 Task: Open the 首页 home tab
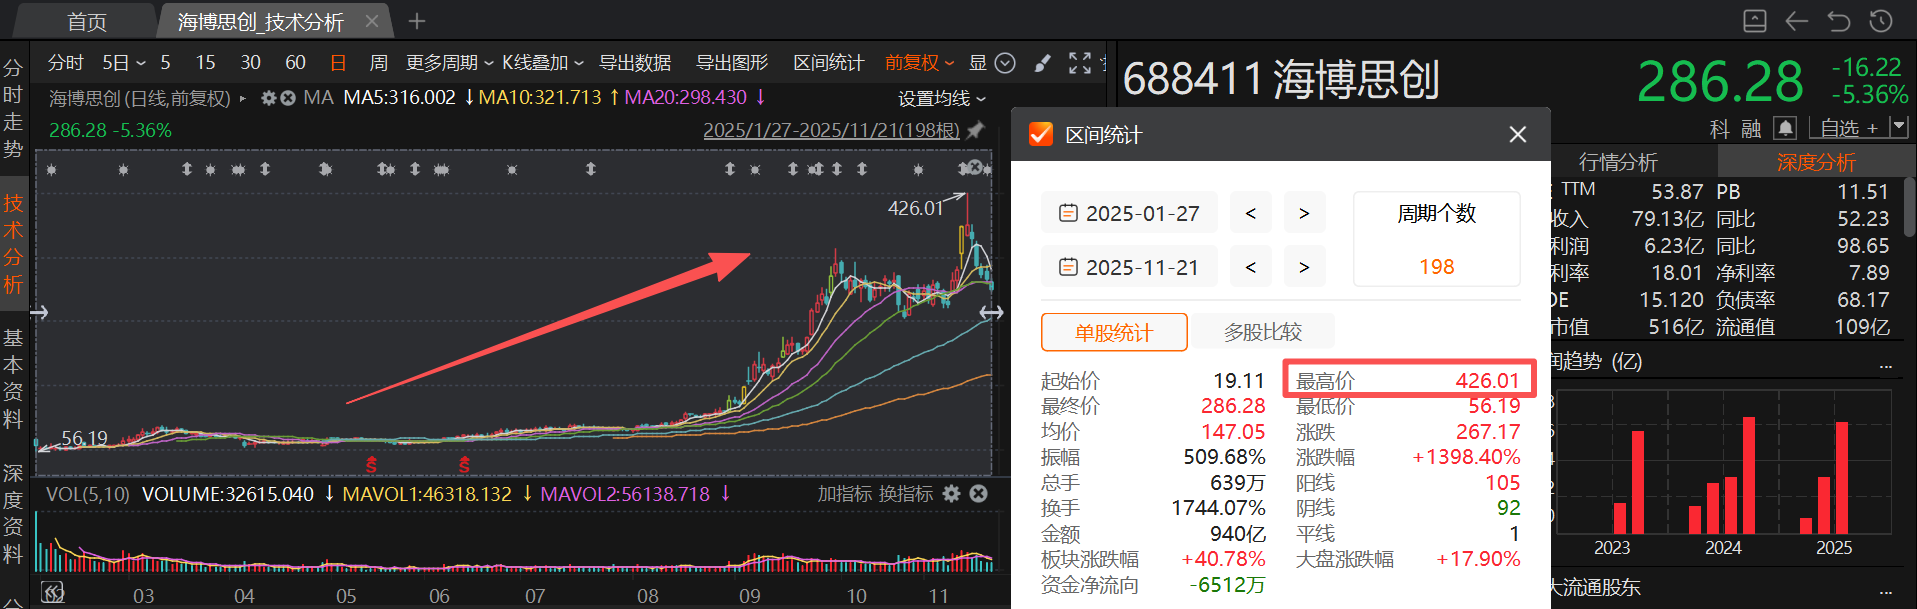click(x=86, y=21)
